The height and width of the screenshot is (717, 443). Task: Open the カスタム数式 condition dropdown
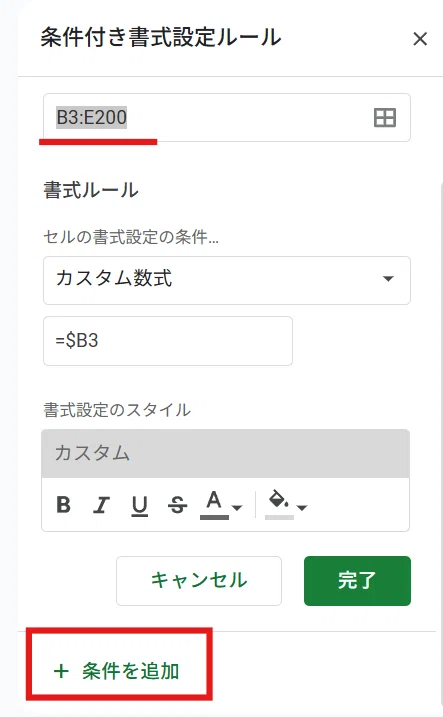227,280
